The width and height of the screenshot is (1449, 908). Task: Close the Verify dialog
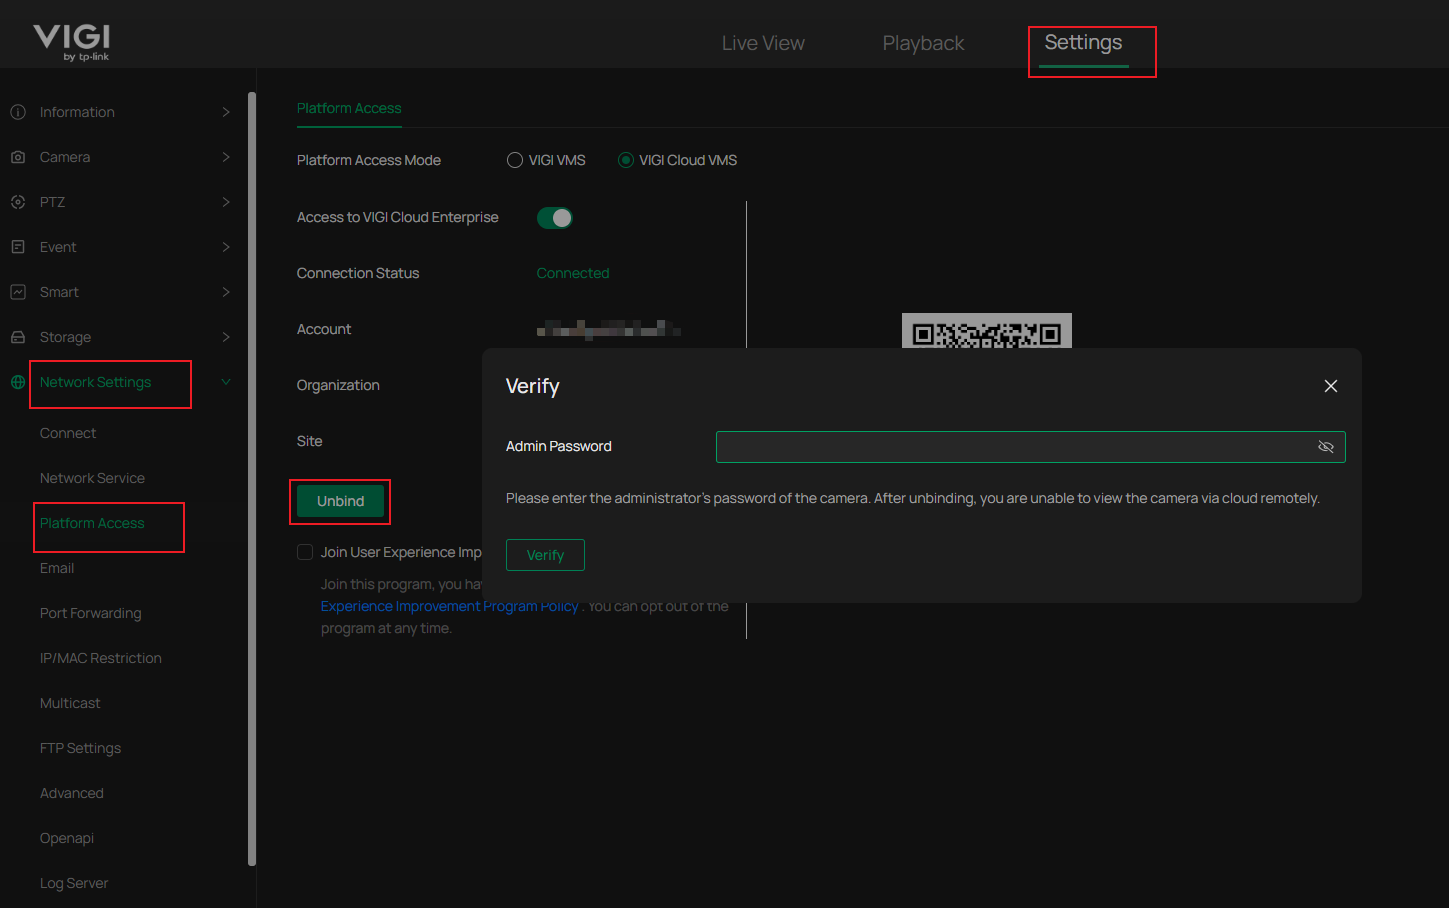click(x=1331, y=386)
